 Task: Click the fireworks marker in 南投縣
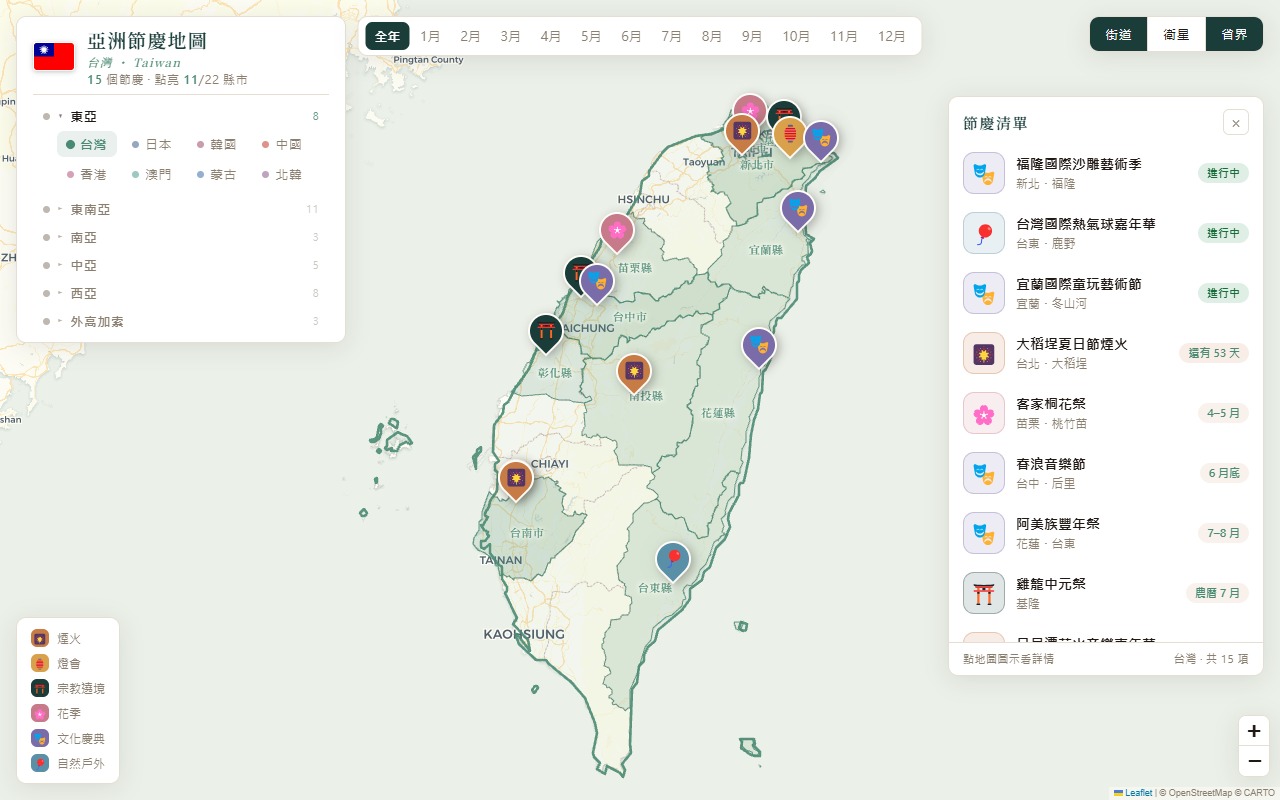point(633,372)
